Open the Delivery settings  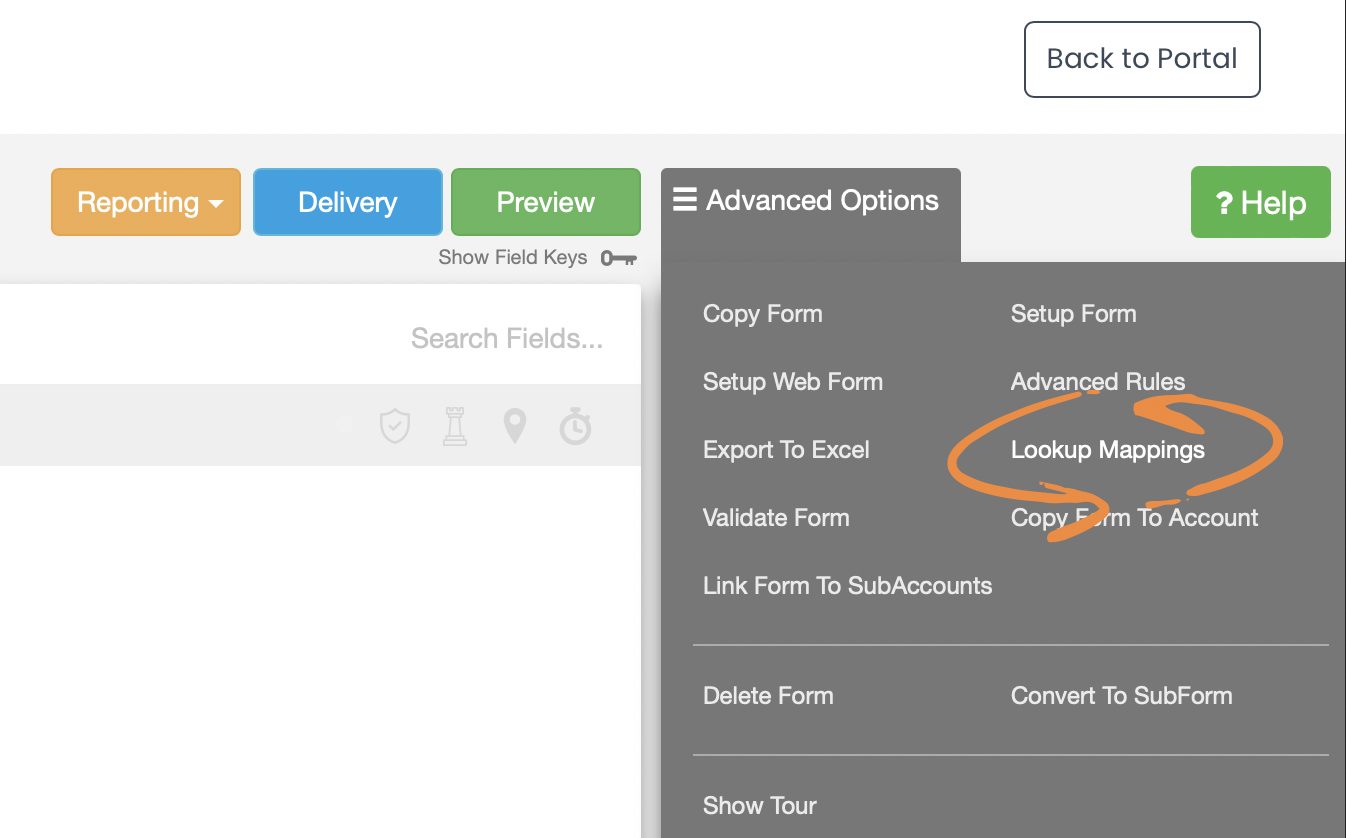347,202
